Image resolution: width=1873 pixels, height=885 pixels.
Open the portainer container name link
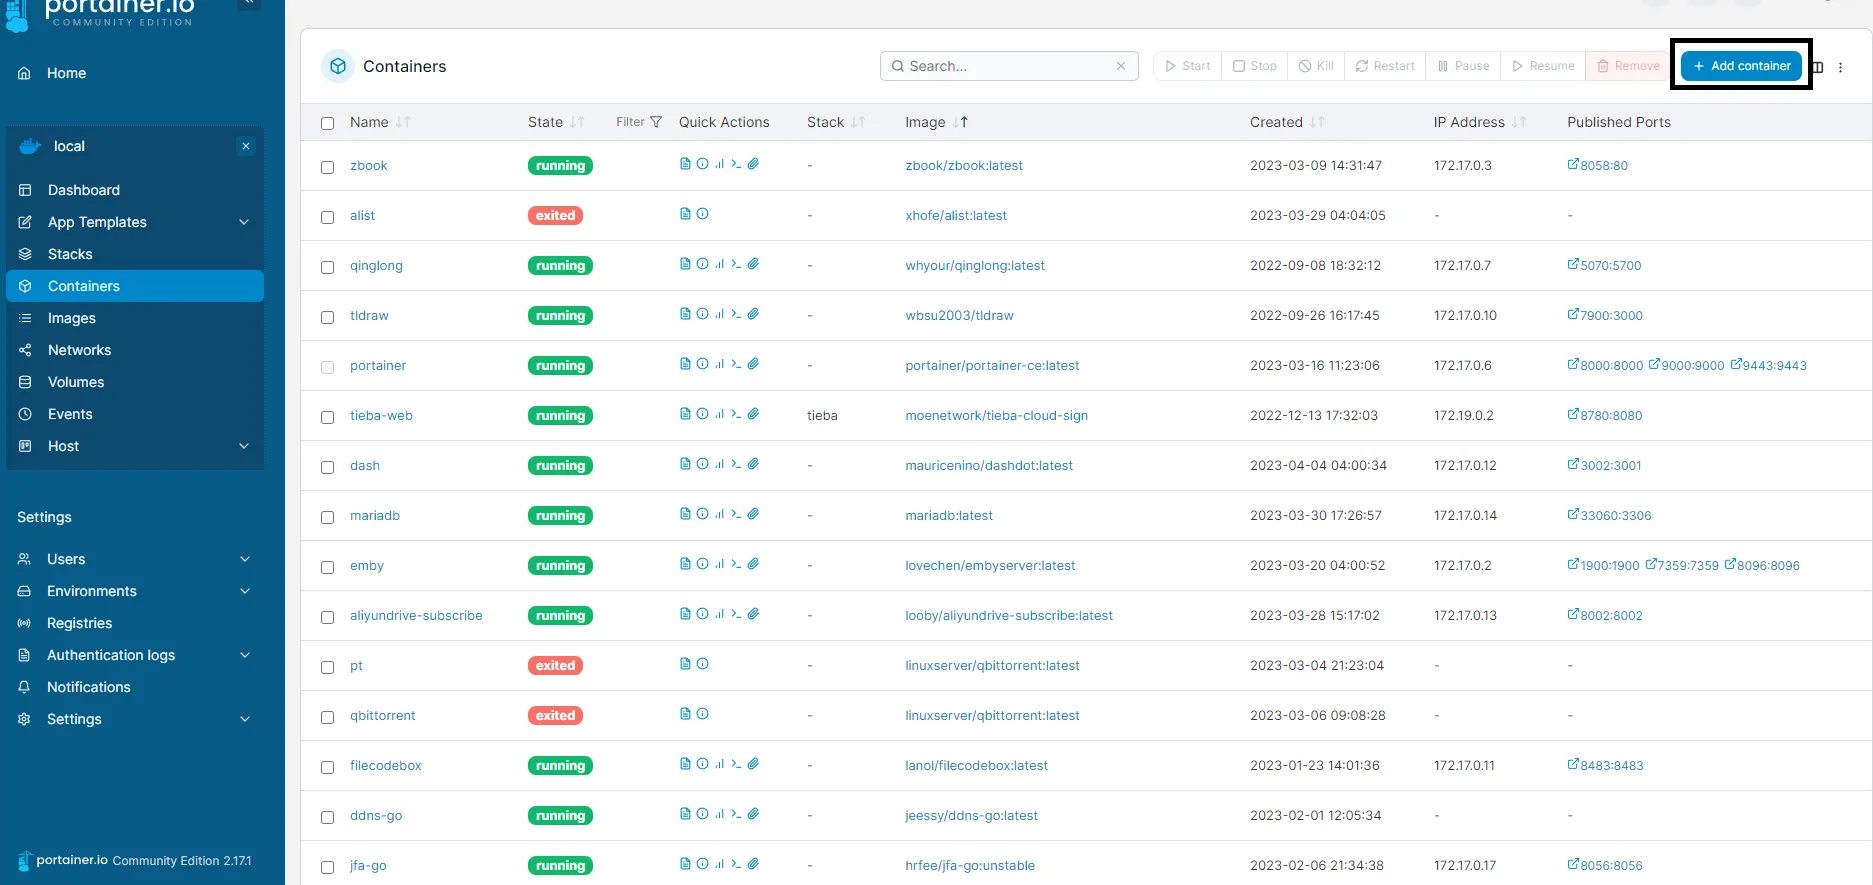(x=378, y=365)
